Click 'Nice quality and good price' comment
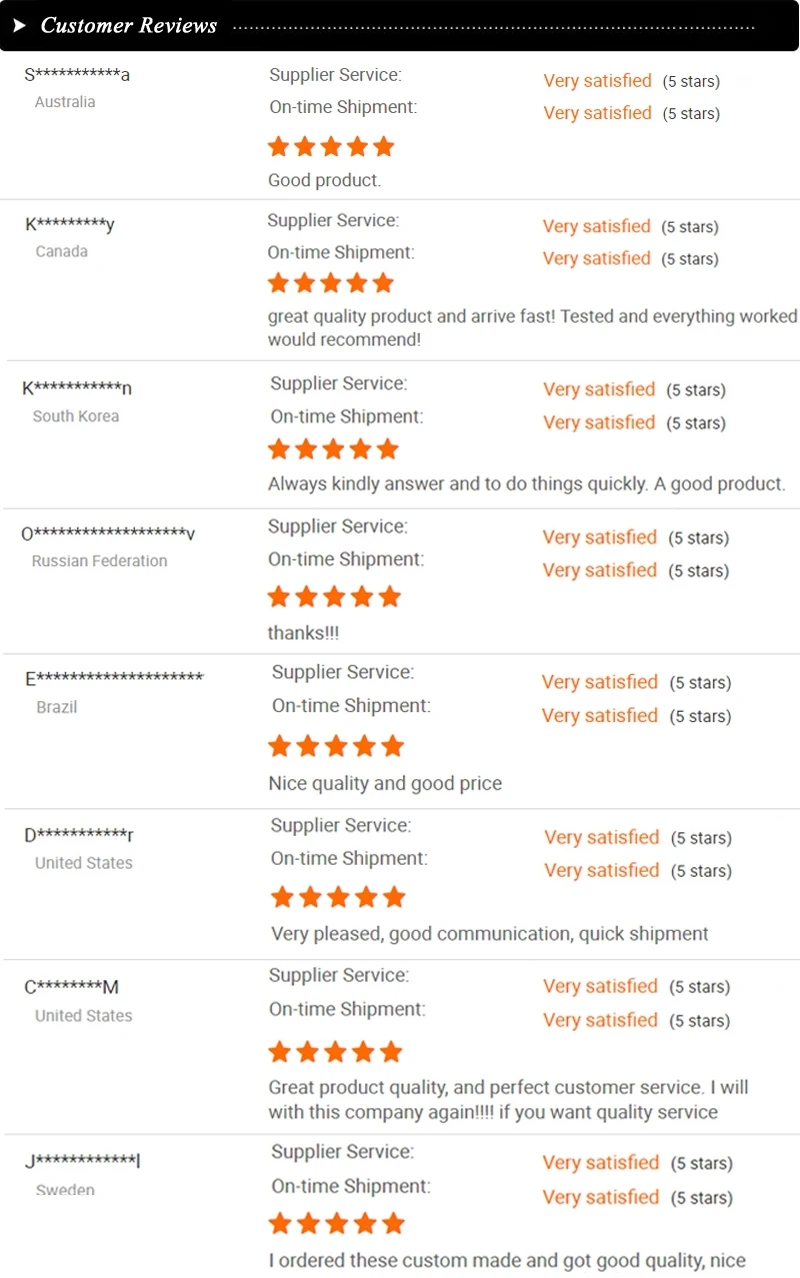Image resolution: width=800 pixels, height=1278 pixels. (385, 784)
